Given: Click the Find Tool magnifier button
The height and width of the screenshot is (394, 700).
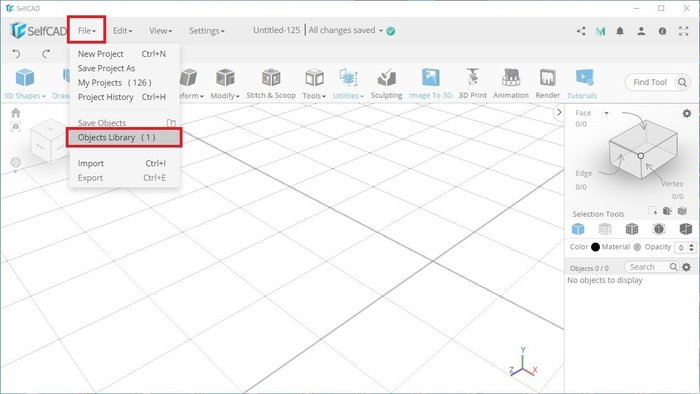Looking at the screenshot, I should tap(682, 82).
